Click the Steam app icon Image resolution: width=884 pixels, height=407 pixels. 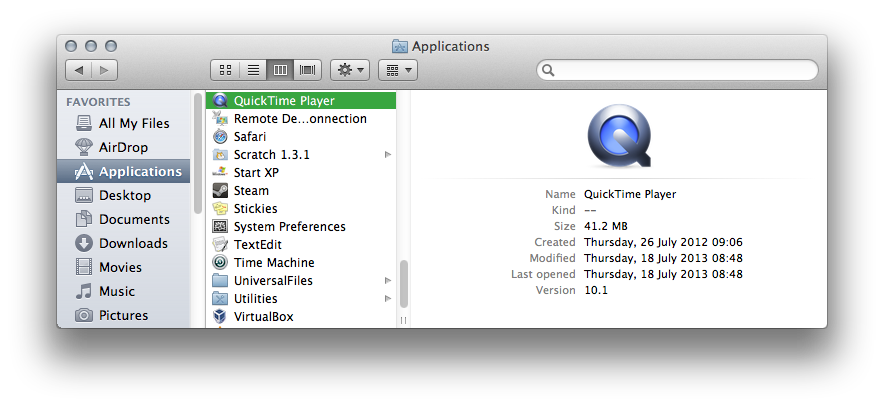click(x=220, y=191)
